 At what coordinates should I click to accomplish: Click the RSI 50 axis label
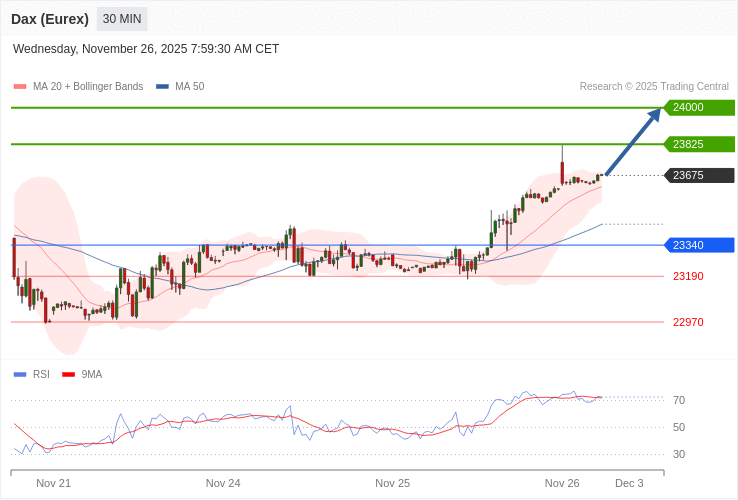point(679,427)
